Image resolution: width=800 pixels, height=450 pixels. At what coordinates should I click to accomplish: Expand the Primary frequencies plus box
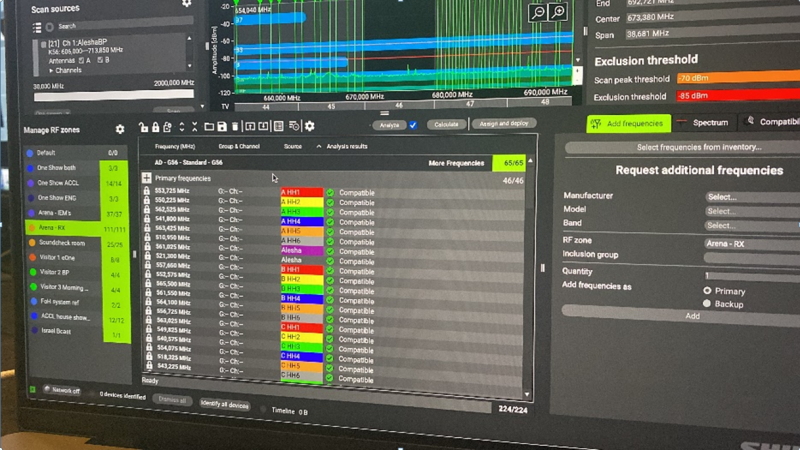147,178
